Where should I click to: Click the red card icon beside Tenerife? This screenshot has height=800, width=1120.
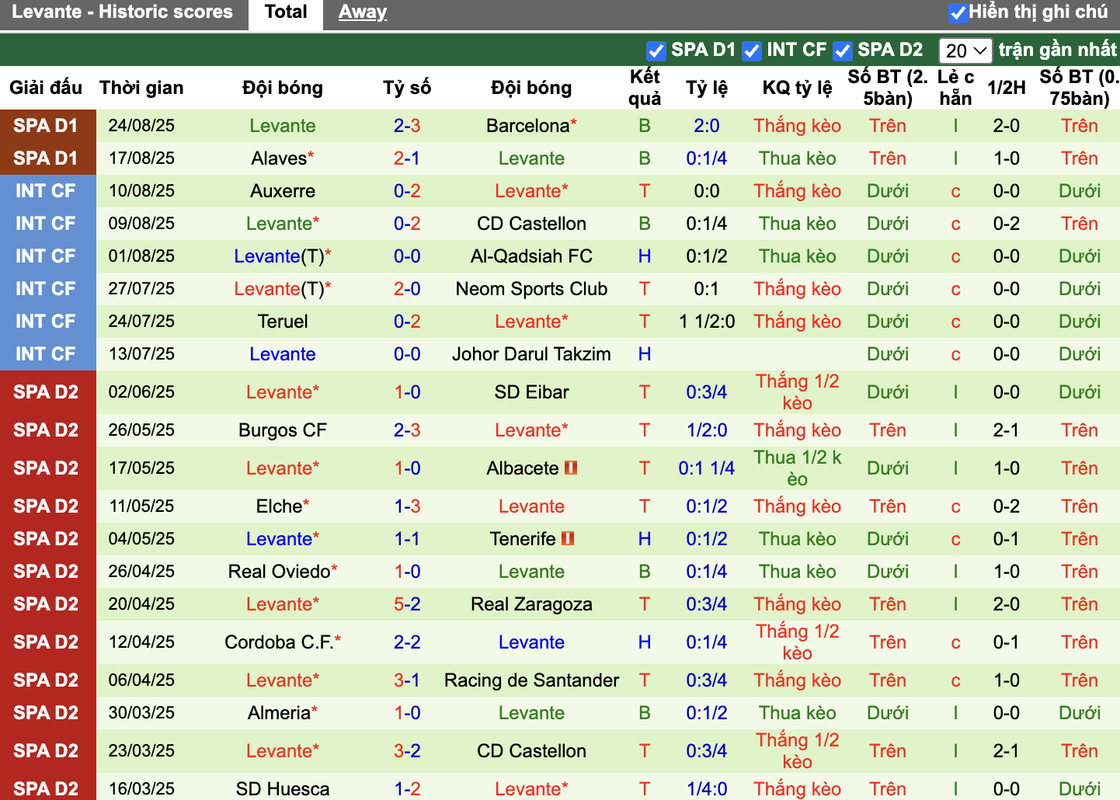point(568,538)
